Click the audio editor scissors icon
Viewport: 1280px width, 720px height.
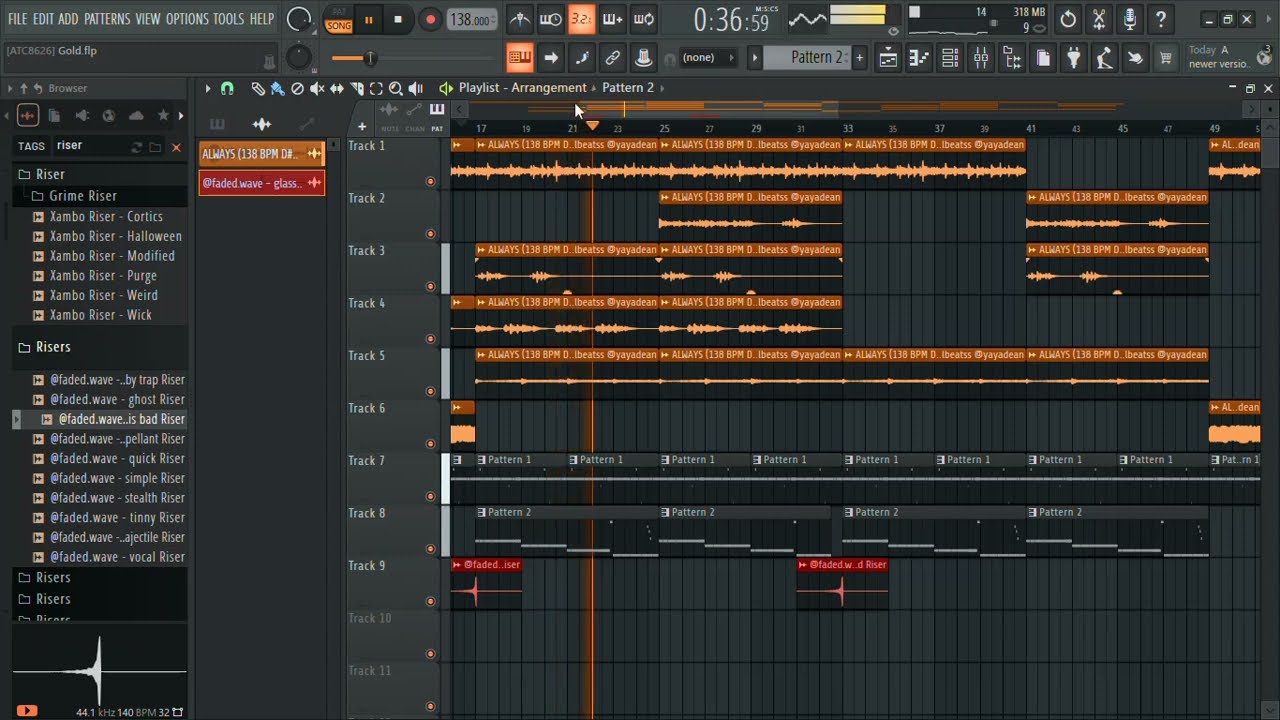point(1099,19)
